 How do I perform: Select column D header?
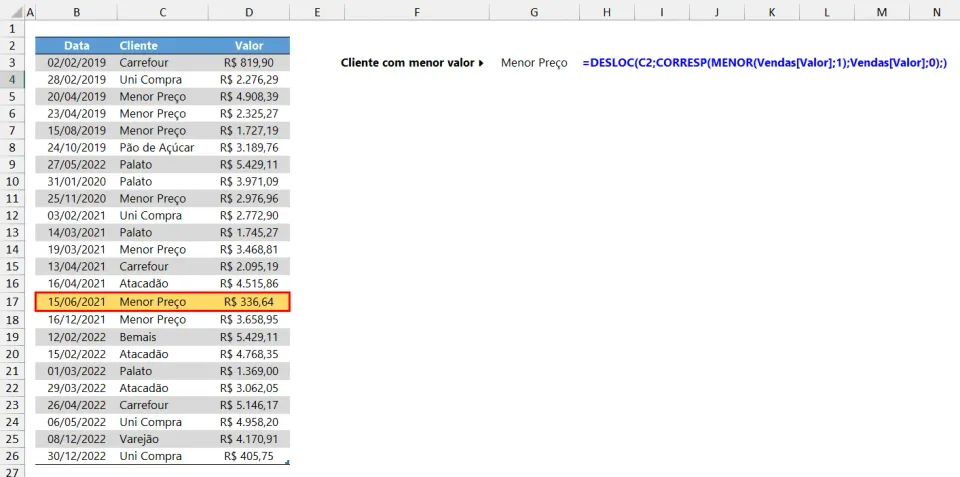249,12
